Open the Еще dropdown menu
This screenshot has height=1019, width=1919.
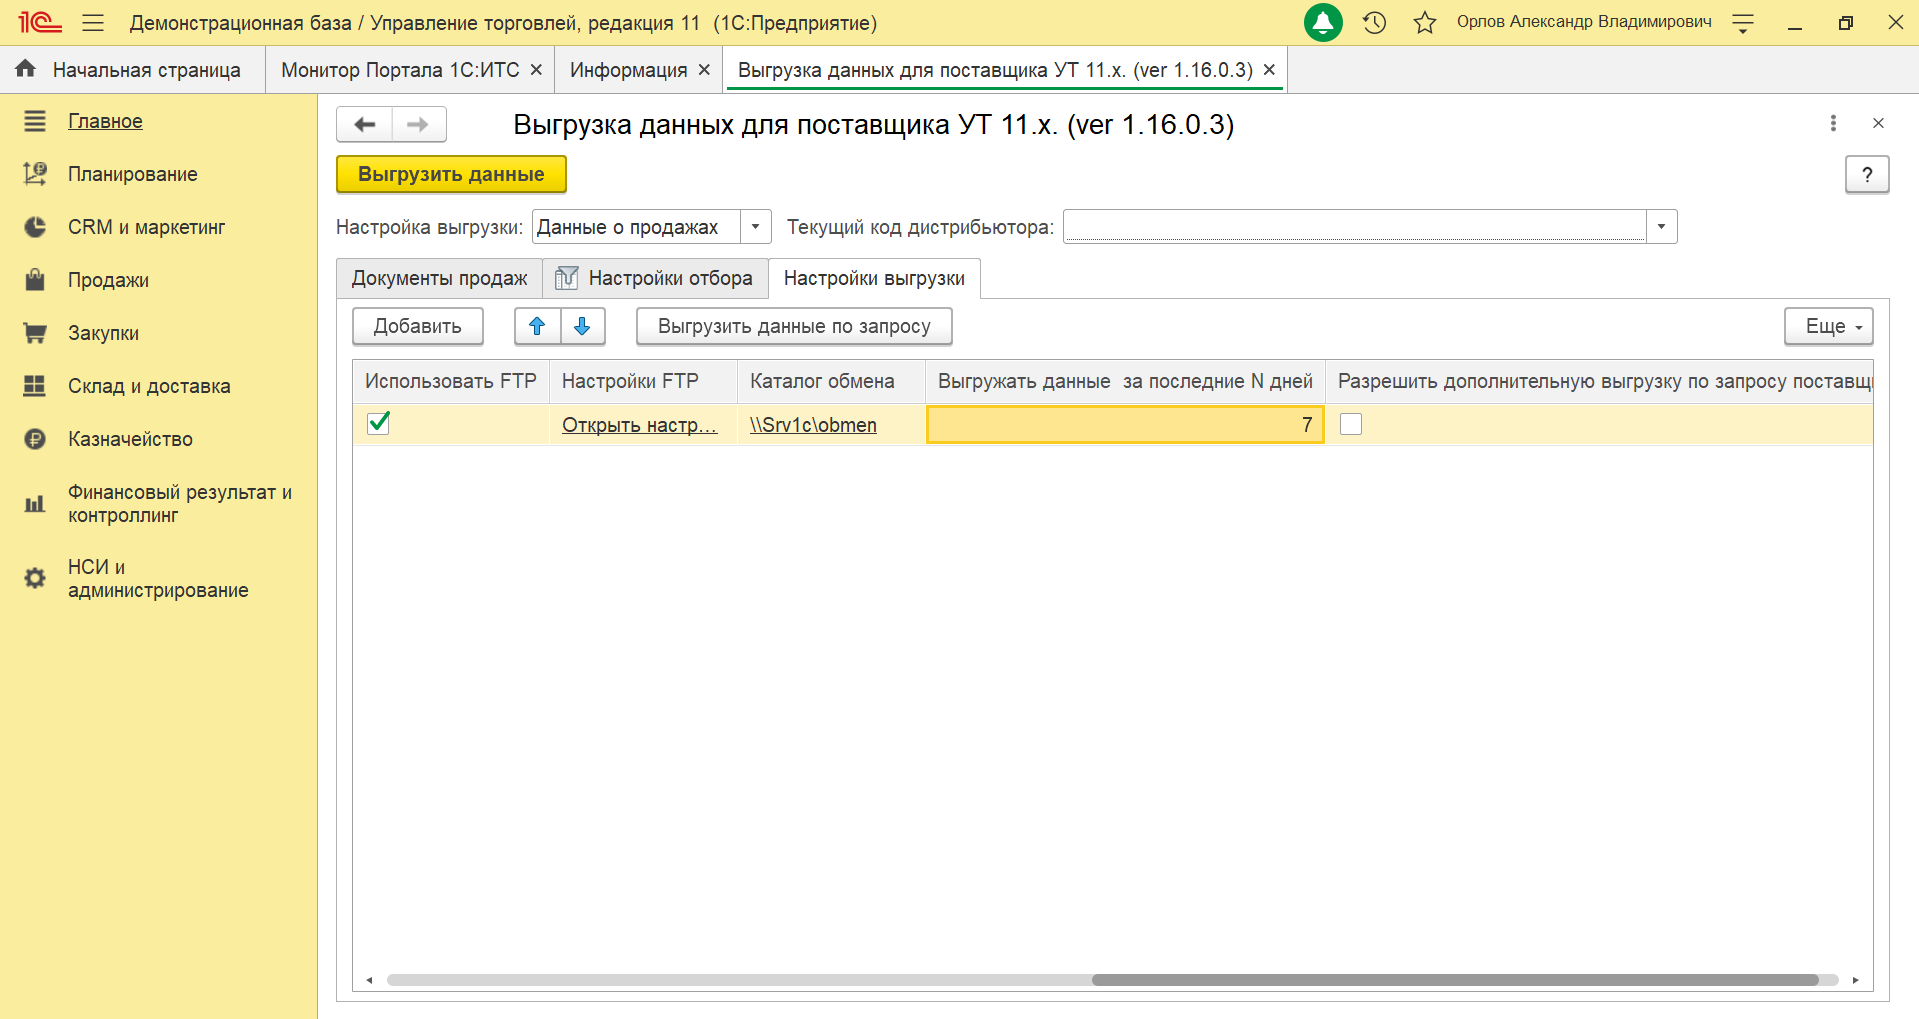[x=1829, y=326]
